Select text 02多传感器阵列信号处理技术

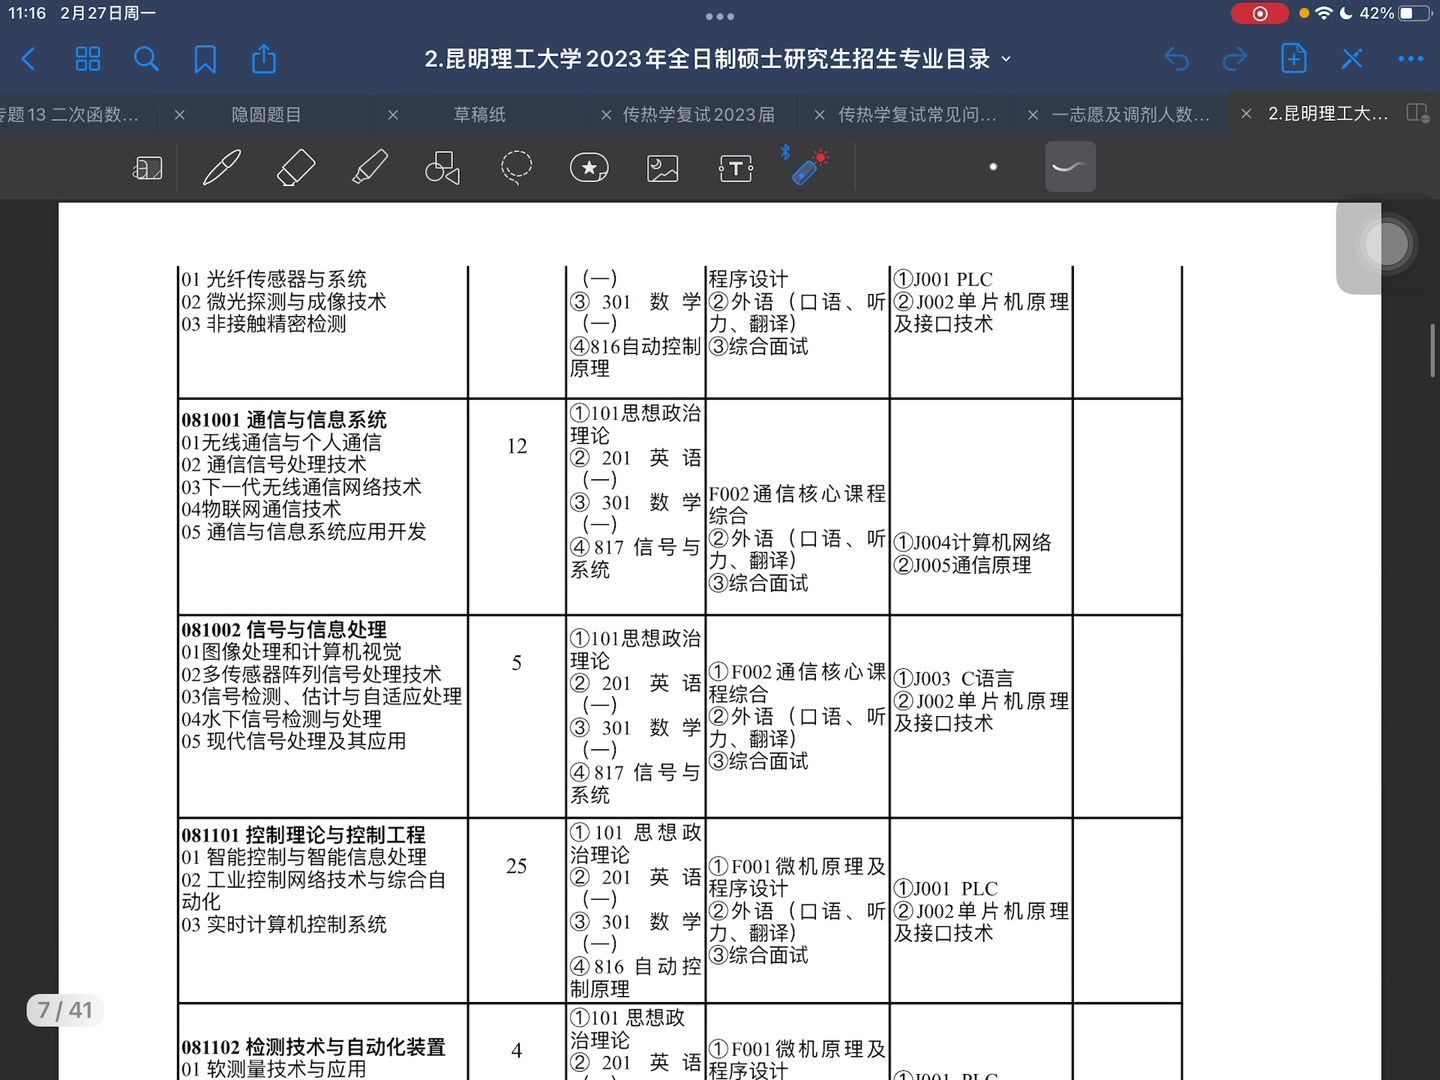click(311, 675)
